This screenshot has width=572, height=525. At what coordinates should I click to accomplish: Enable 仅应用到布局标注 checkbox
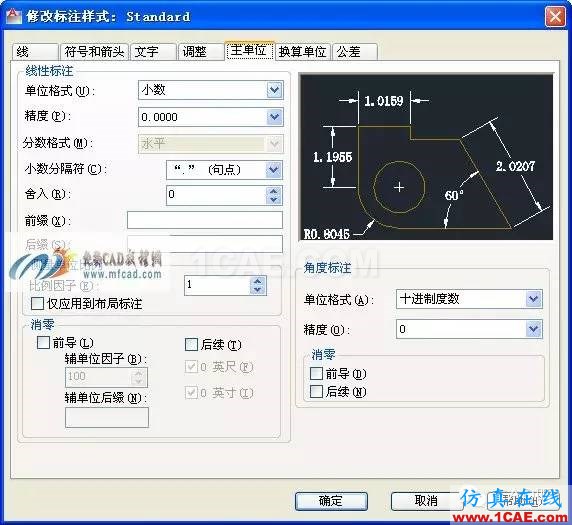(x=37, y=304)
